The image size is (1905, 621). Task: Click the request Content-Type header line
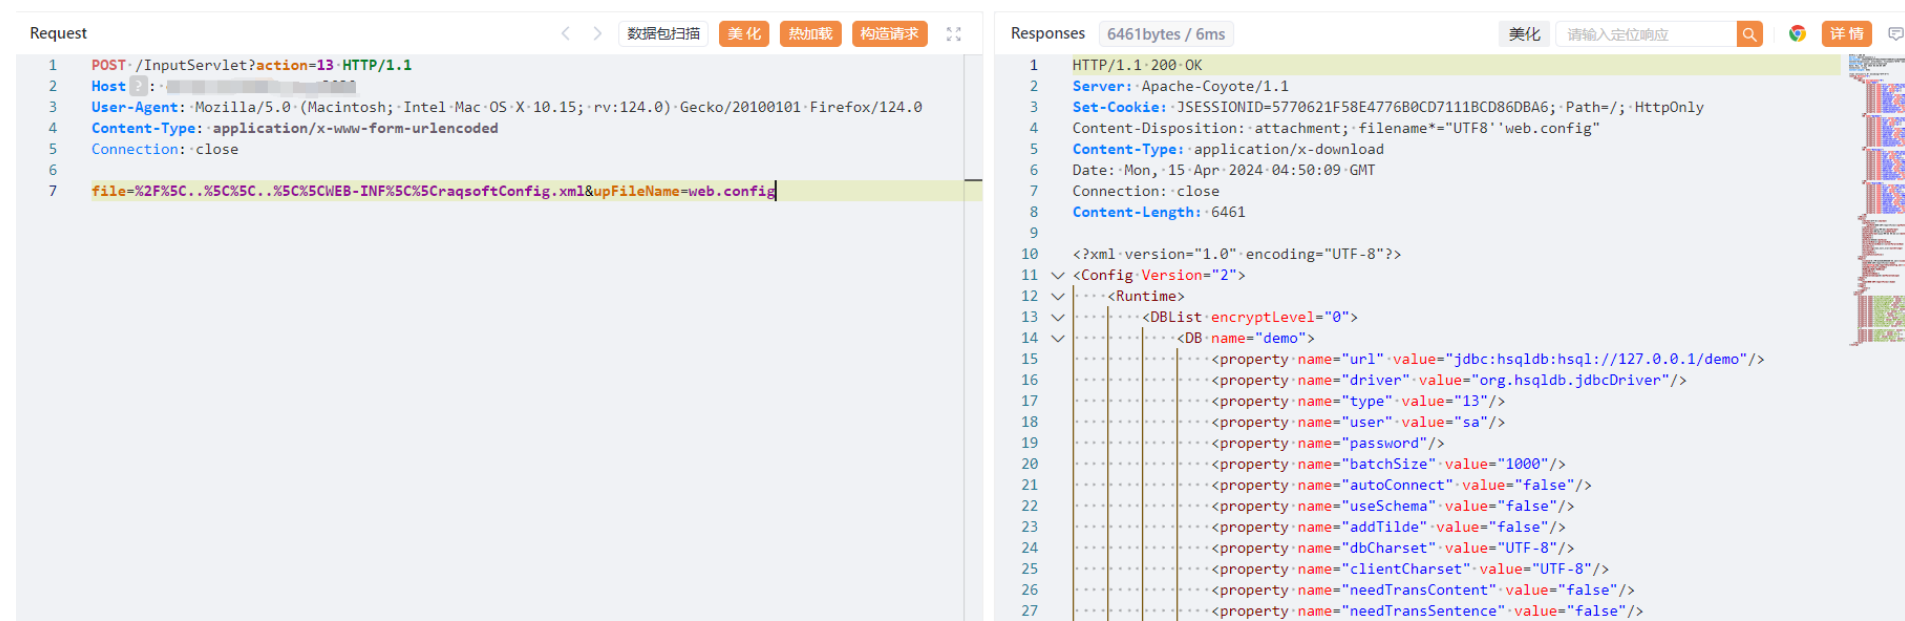(294, 128)
